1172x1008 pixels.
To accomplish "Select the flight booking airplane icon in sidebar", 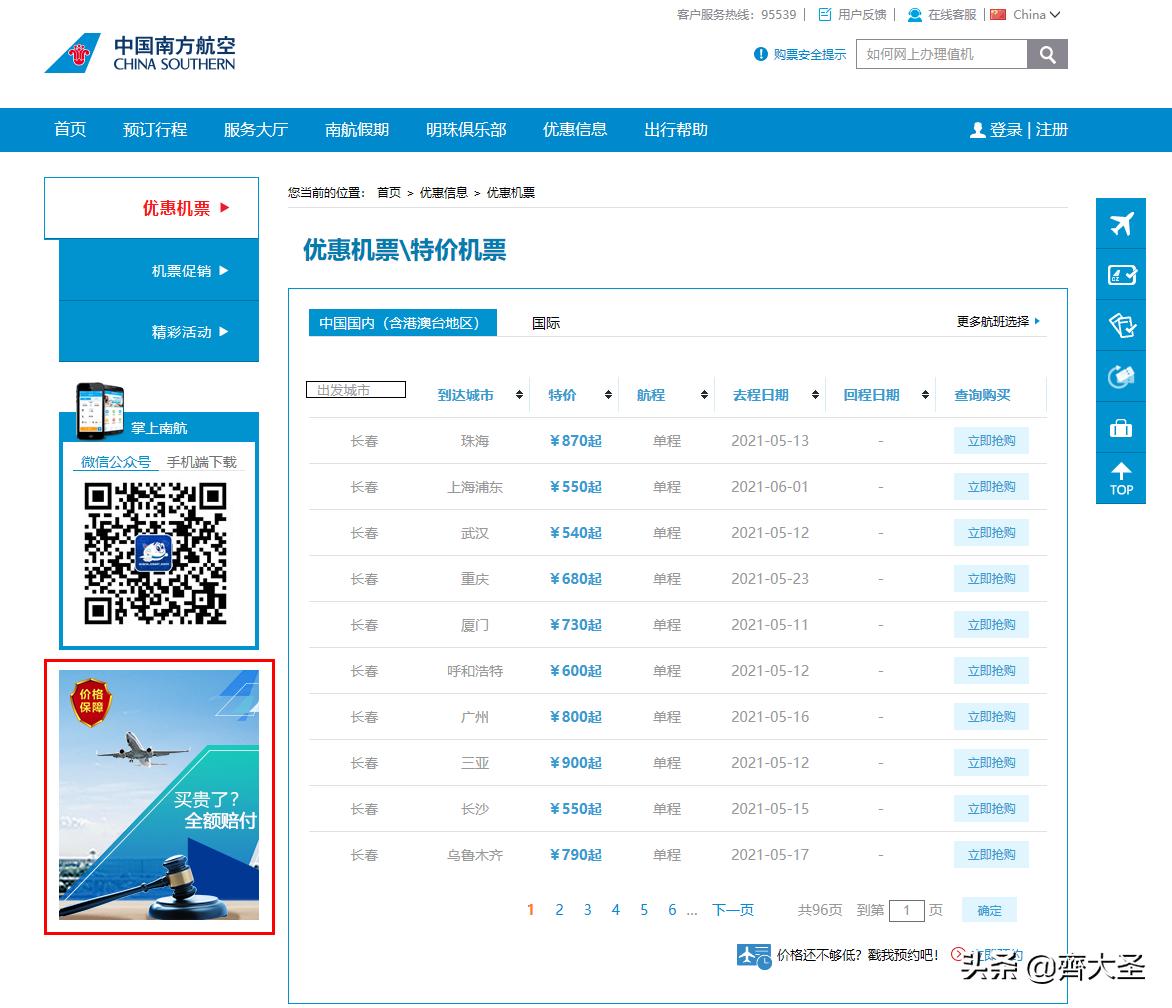I will [x=1120, y=224].
